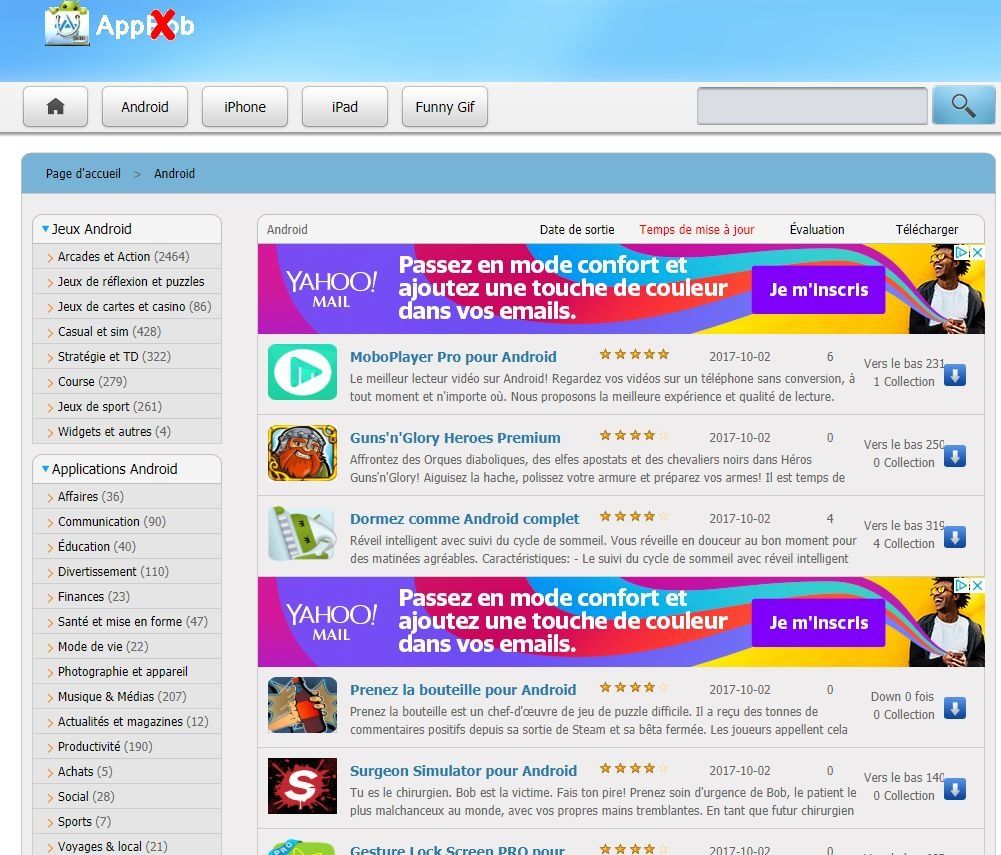Click the AppXob site logo icon

66,24
